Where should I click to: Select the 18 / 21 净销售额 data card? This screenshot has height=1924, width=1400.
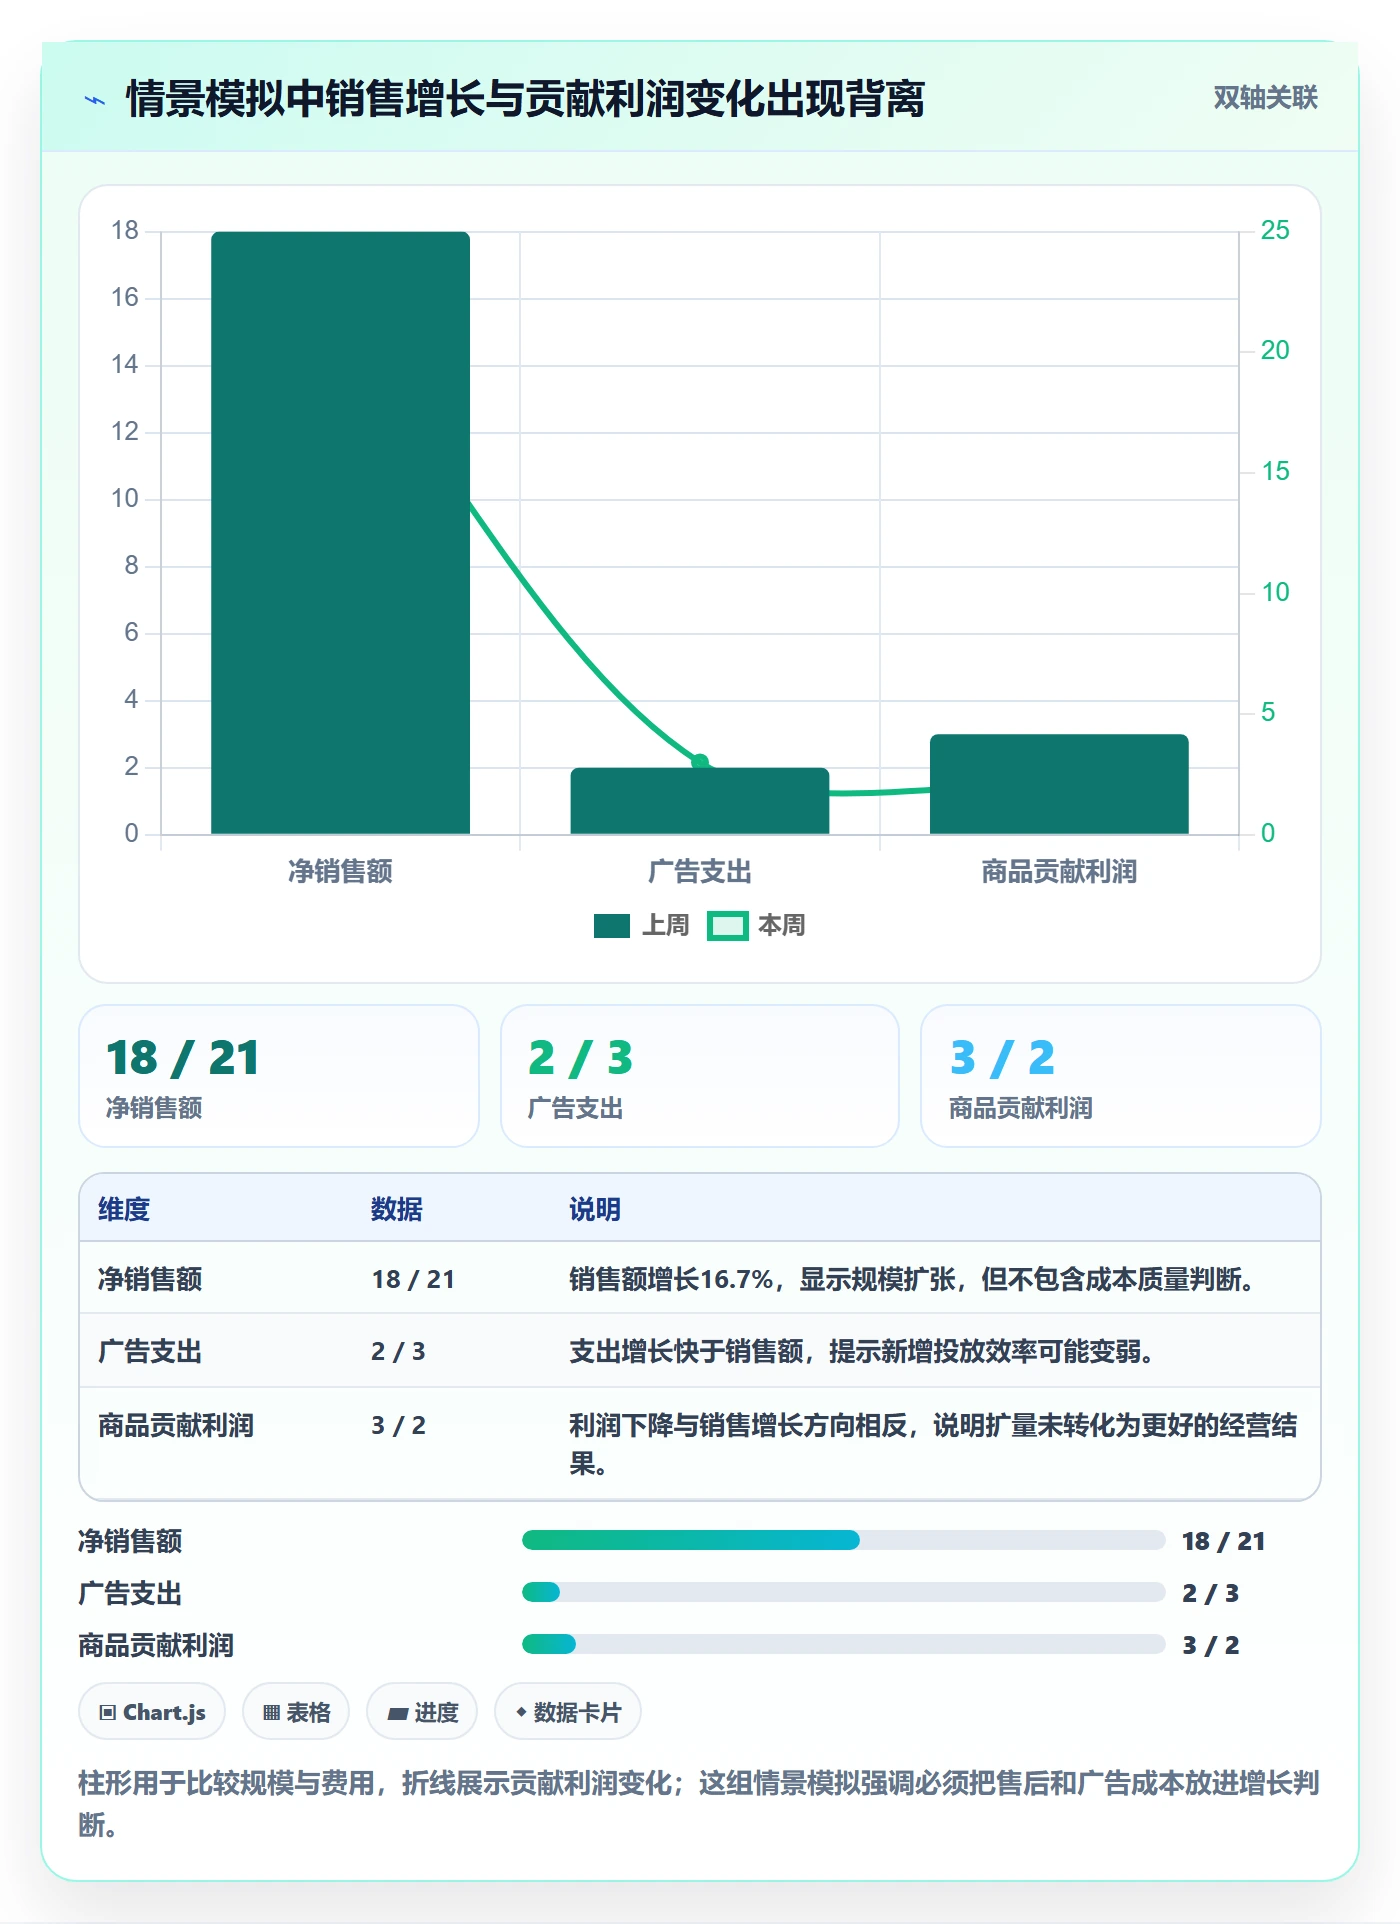[x=279, y=1076]
